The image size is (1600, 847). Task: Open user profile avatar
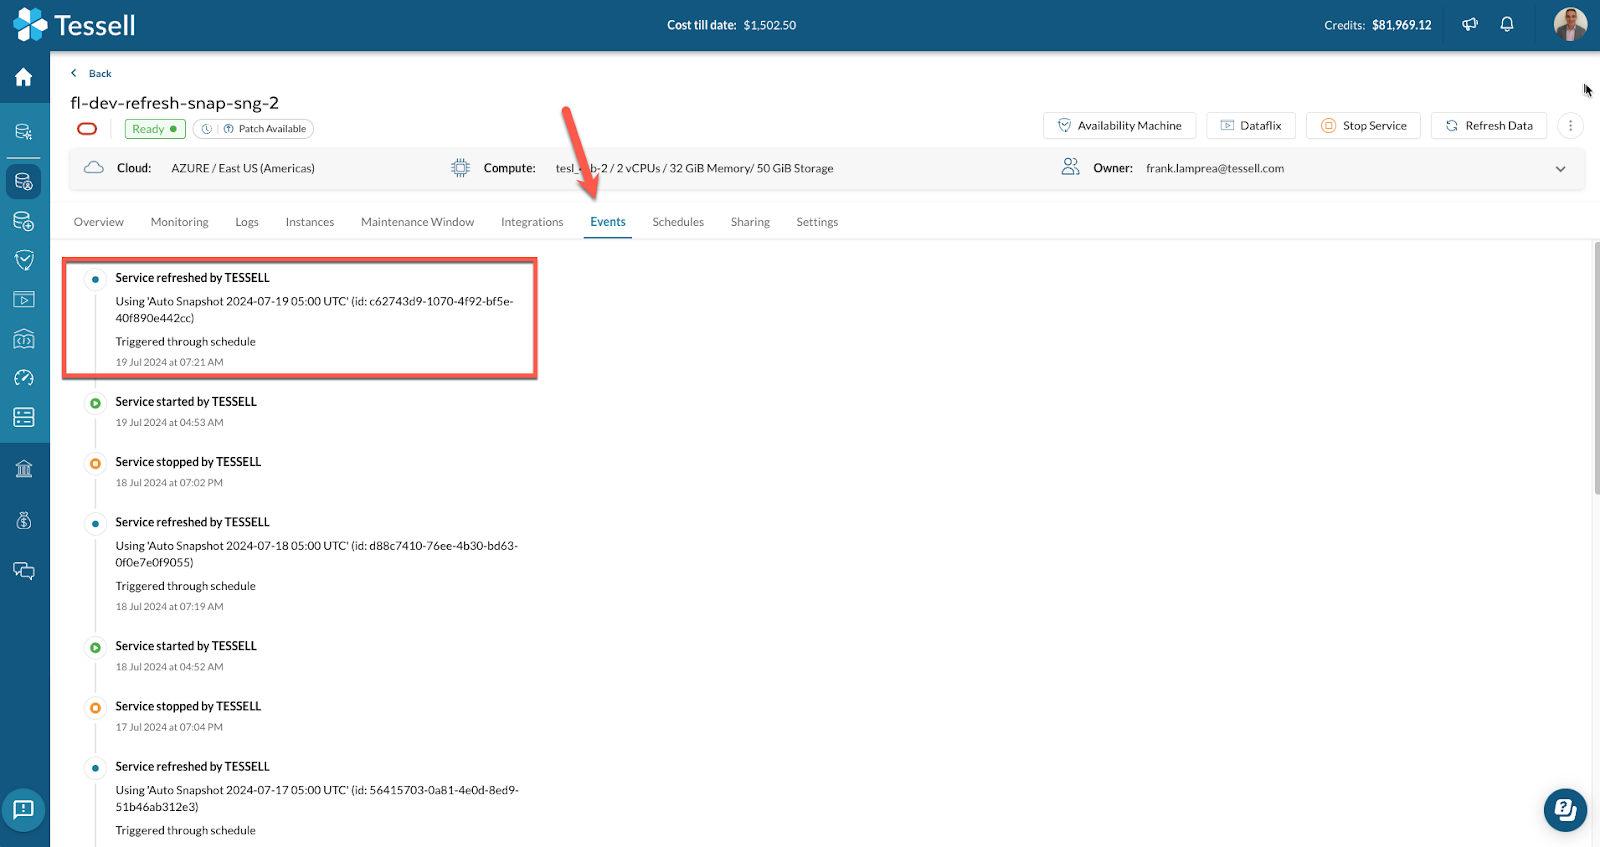pyautogui.click(x=1570, y=24)
